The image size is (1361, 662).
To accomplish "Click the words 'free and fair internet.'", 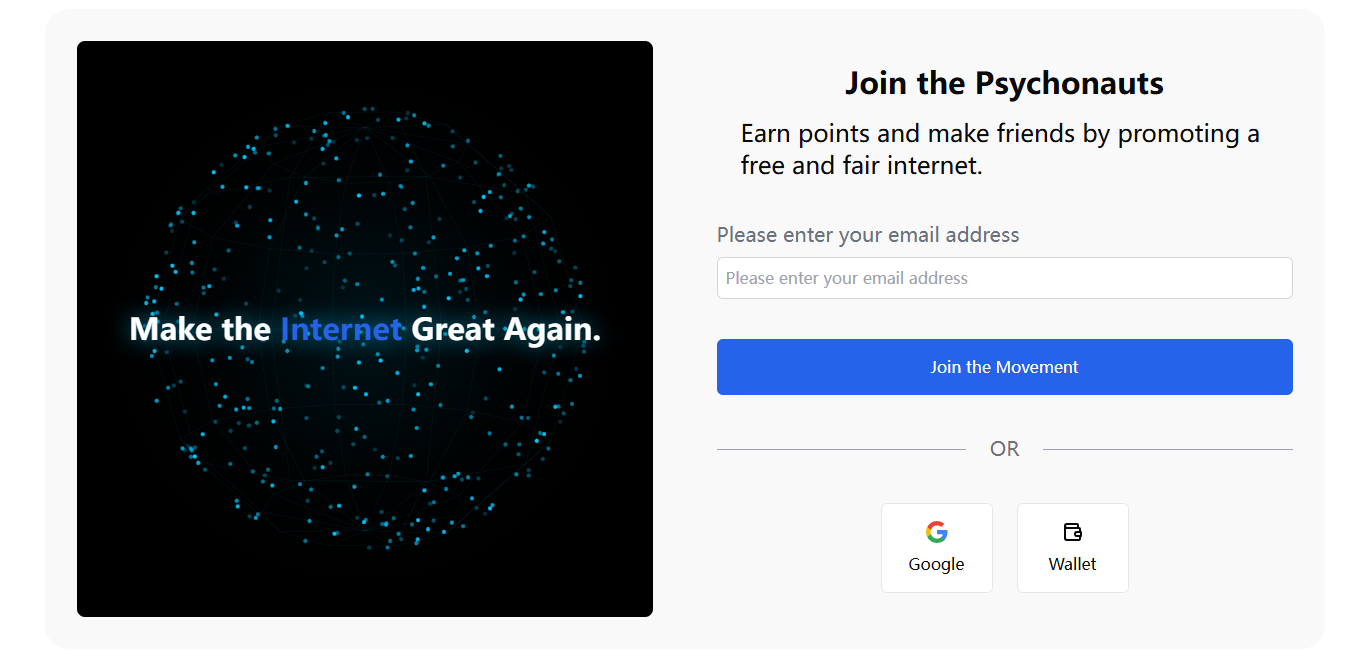I will 861,166.
